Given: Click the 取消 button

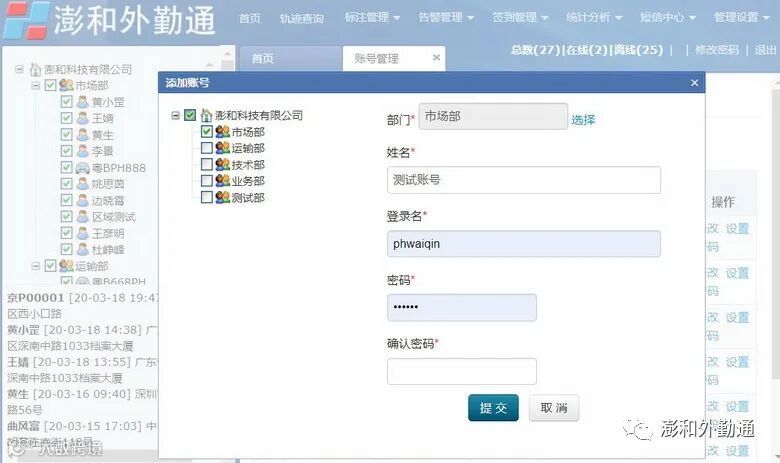Looking at the screenshot, I should tap(554, 408).
